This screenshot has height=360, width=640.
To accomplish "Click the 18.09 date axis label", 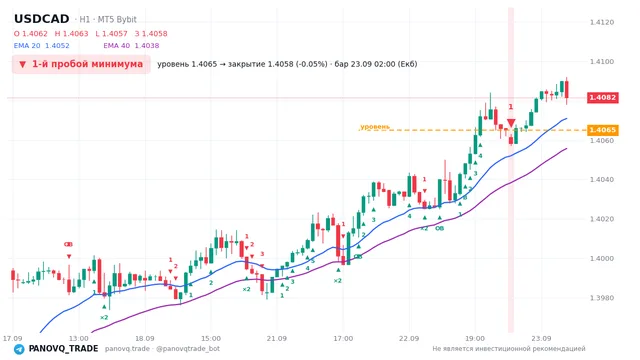I will (144, 338).
